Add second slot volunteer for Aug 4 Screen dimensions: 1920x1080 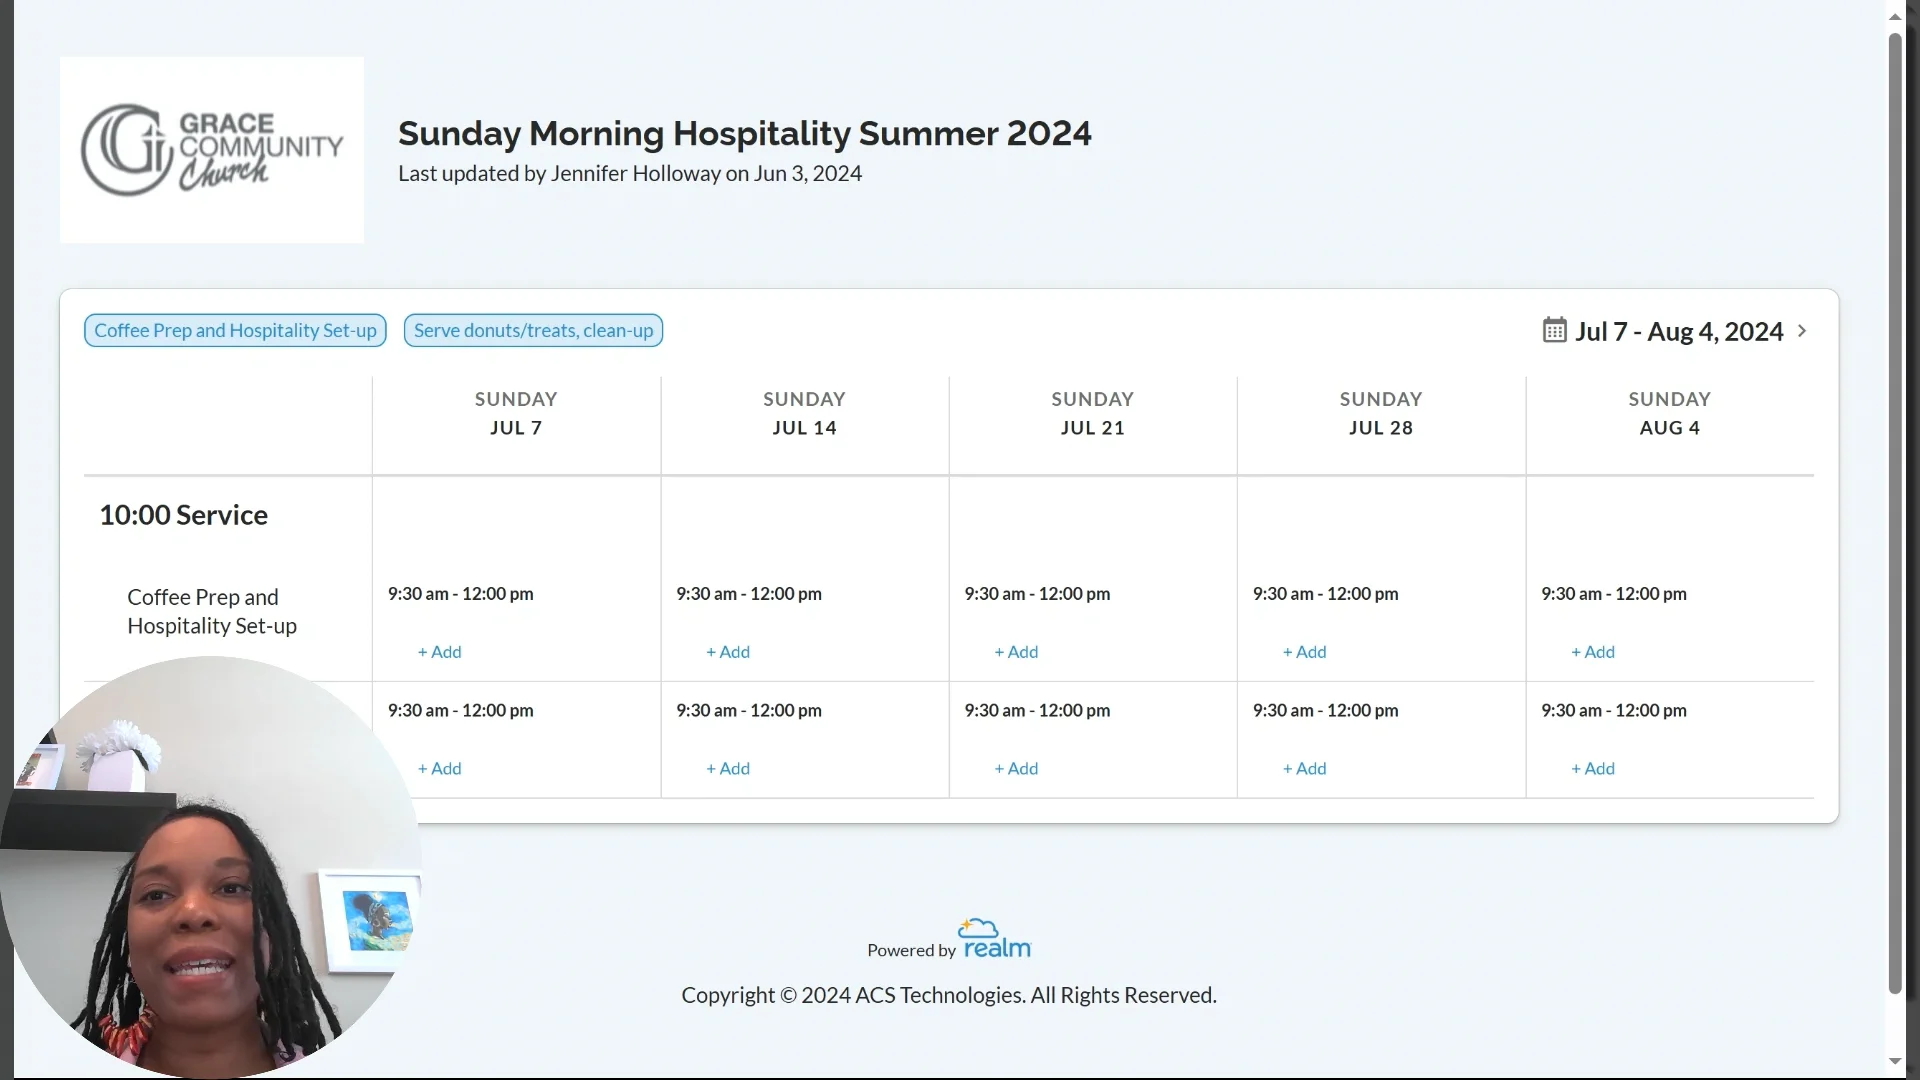(x=1592, y=768)
